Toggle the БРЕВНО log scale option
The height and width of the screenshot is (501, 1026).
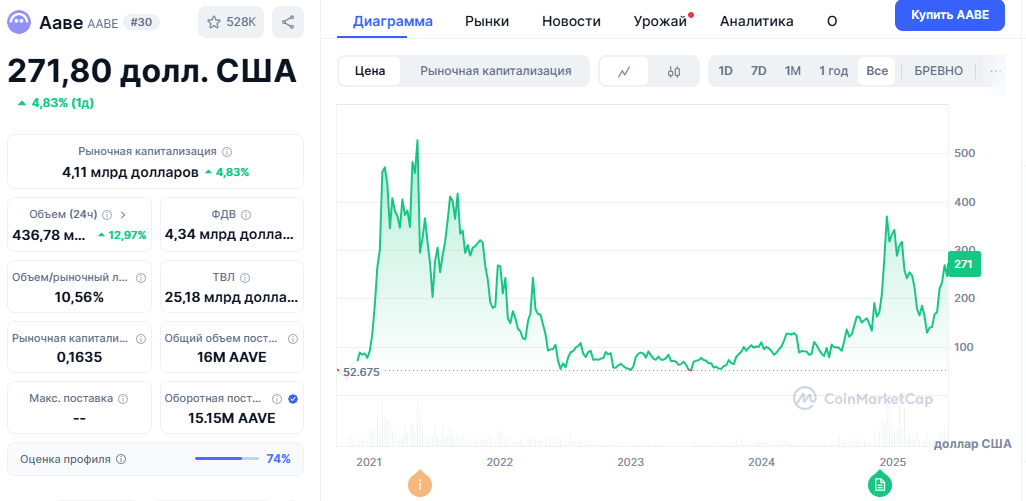[x=938, y=71]
